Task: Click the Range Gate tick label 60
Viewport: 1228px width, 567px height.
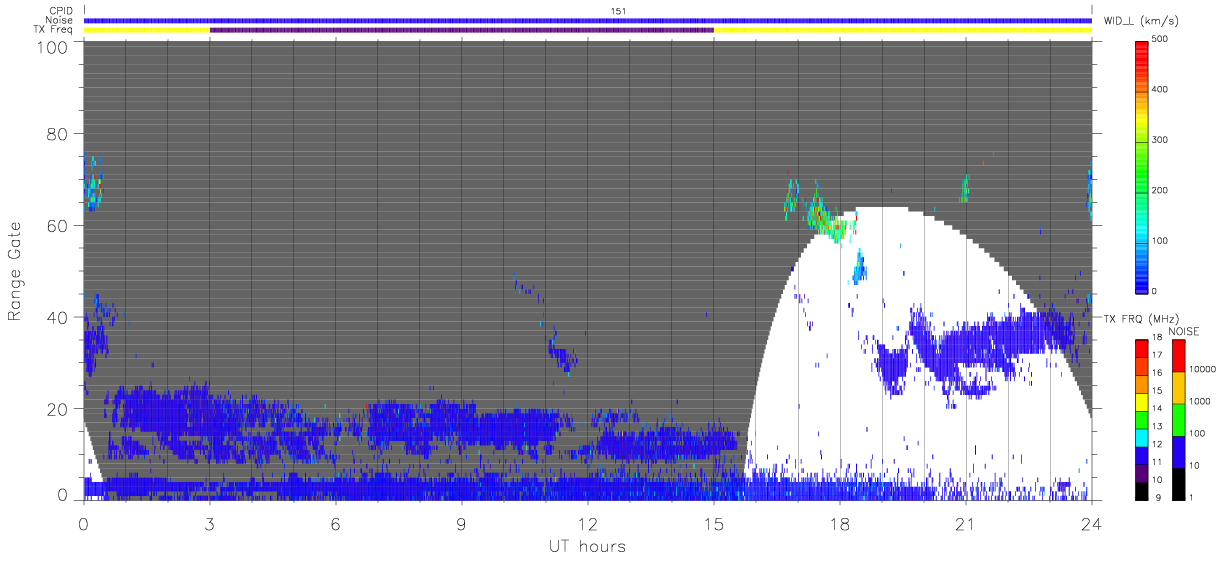Action: pyautogui.click(x=58, y=225)
